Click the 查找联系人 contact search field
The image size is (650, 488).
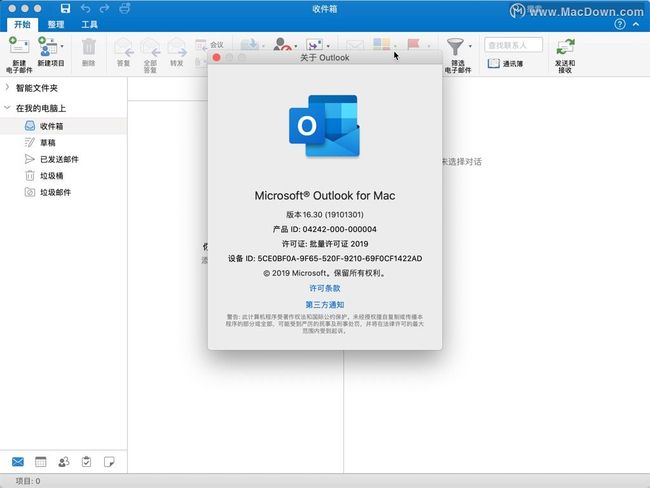tap(514, 45)
